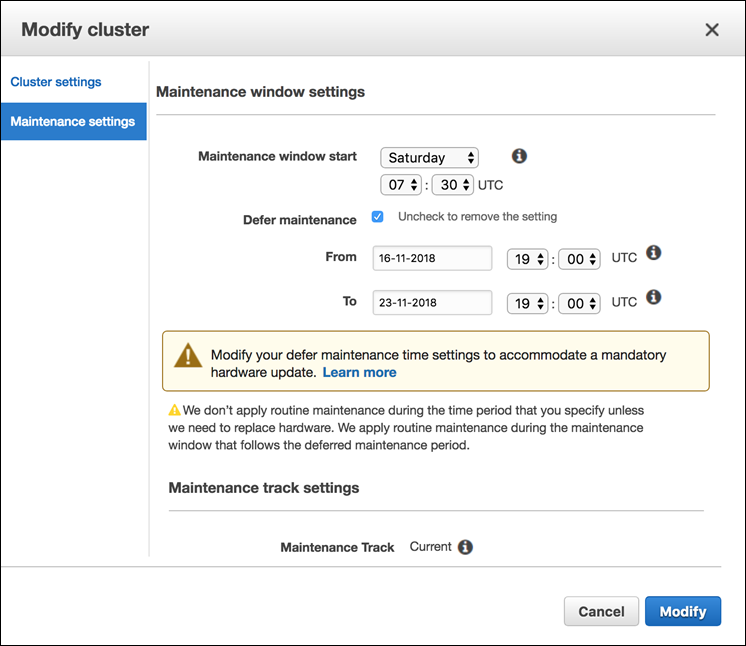Close the Modify cluster dialog with X
Image resolution: width=746 pixels, height=646 pixels.
(712, 30)
